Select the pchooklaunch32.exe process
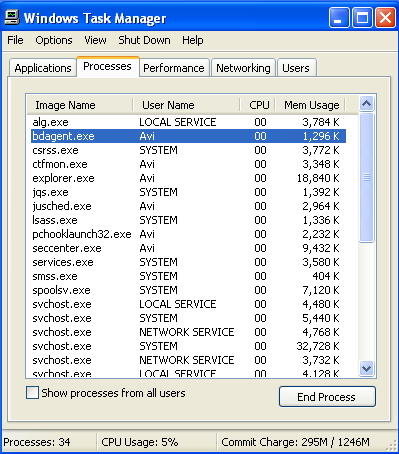Viewport: 399px width, 454px height. click(188, 234)
